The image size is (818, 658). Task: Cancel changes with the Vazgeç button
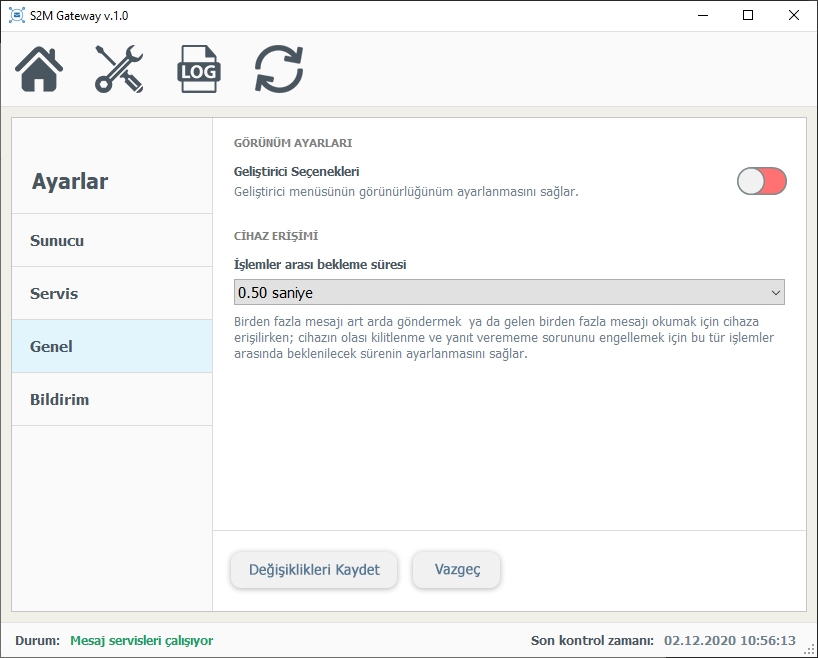point(457,570)
